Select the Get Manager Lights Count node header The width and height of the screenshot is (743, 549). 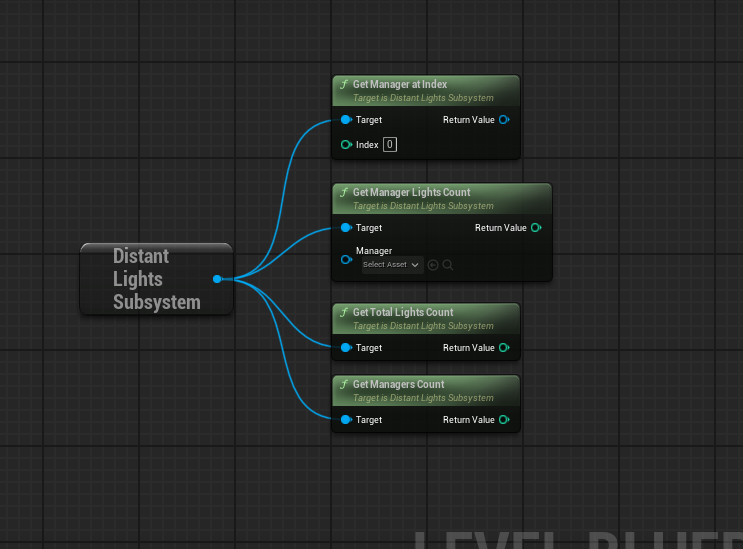(442, 198)
